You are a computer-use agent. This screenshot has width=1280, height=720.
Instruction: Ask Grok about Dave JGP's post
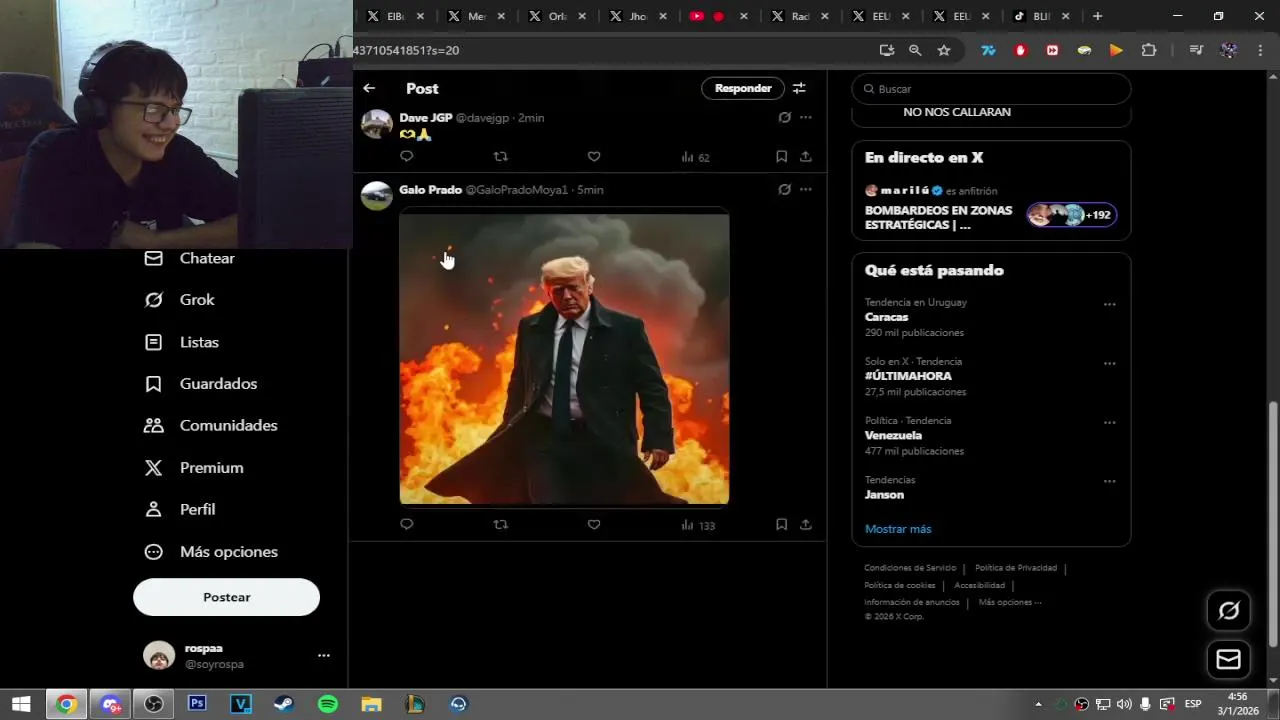pyautogui.click(x=784, y=118)
